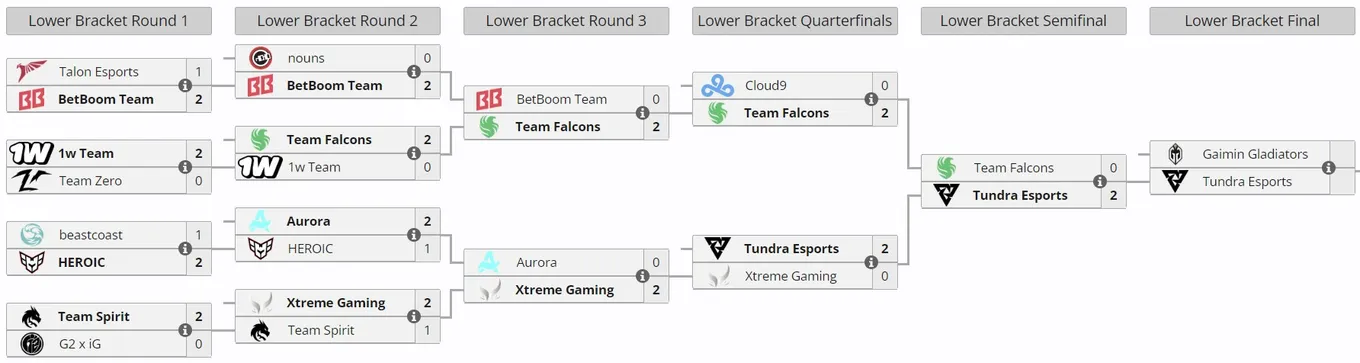Open info icon for Cloud9 vs Team Falcons

click(871, 99)
